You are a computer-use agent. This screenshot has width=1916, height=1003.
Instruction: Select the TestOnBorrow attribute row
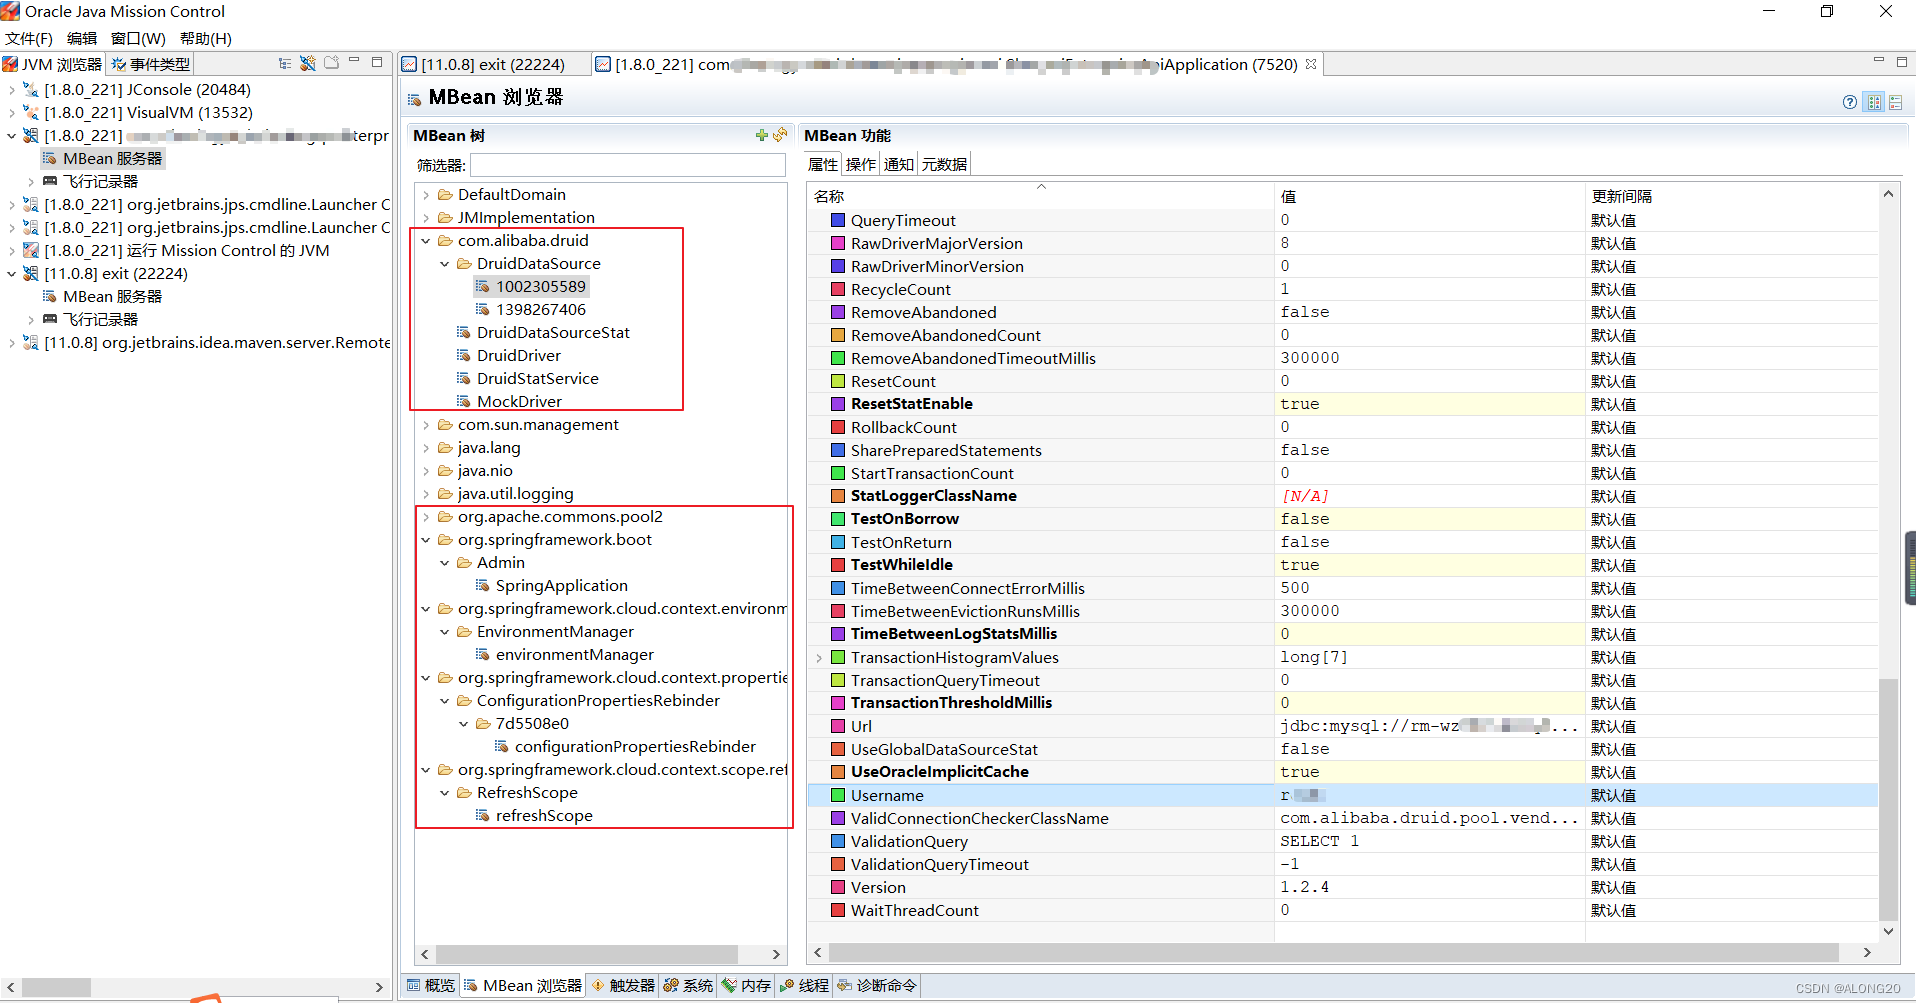tap(1342, 519)
